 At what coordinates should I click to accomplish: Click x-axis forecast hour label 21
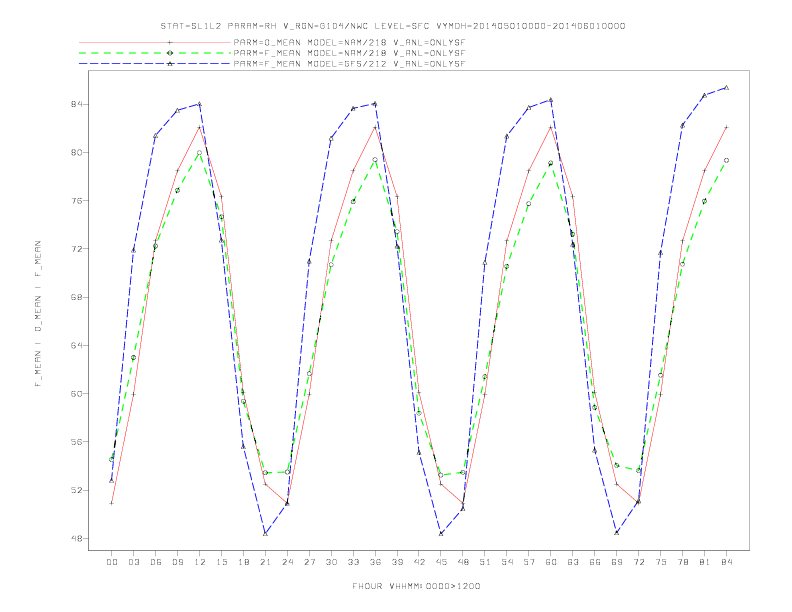click(x=265, y=562)
